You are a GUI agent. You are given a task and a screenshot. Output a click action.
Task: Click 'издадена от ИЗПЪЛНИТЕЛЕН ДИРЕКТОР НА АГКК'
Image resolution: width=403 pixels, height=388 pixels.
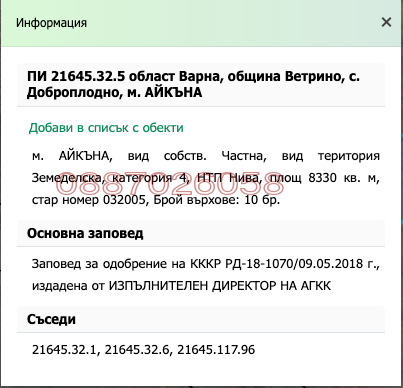[181, 286]
